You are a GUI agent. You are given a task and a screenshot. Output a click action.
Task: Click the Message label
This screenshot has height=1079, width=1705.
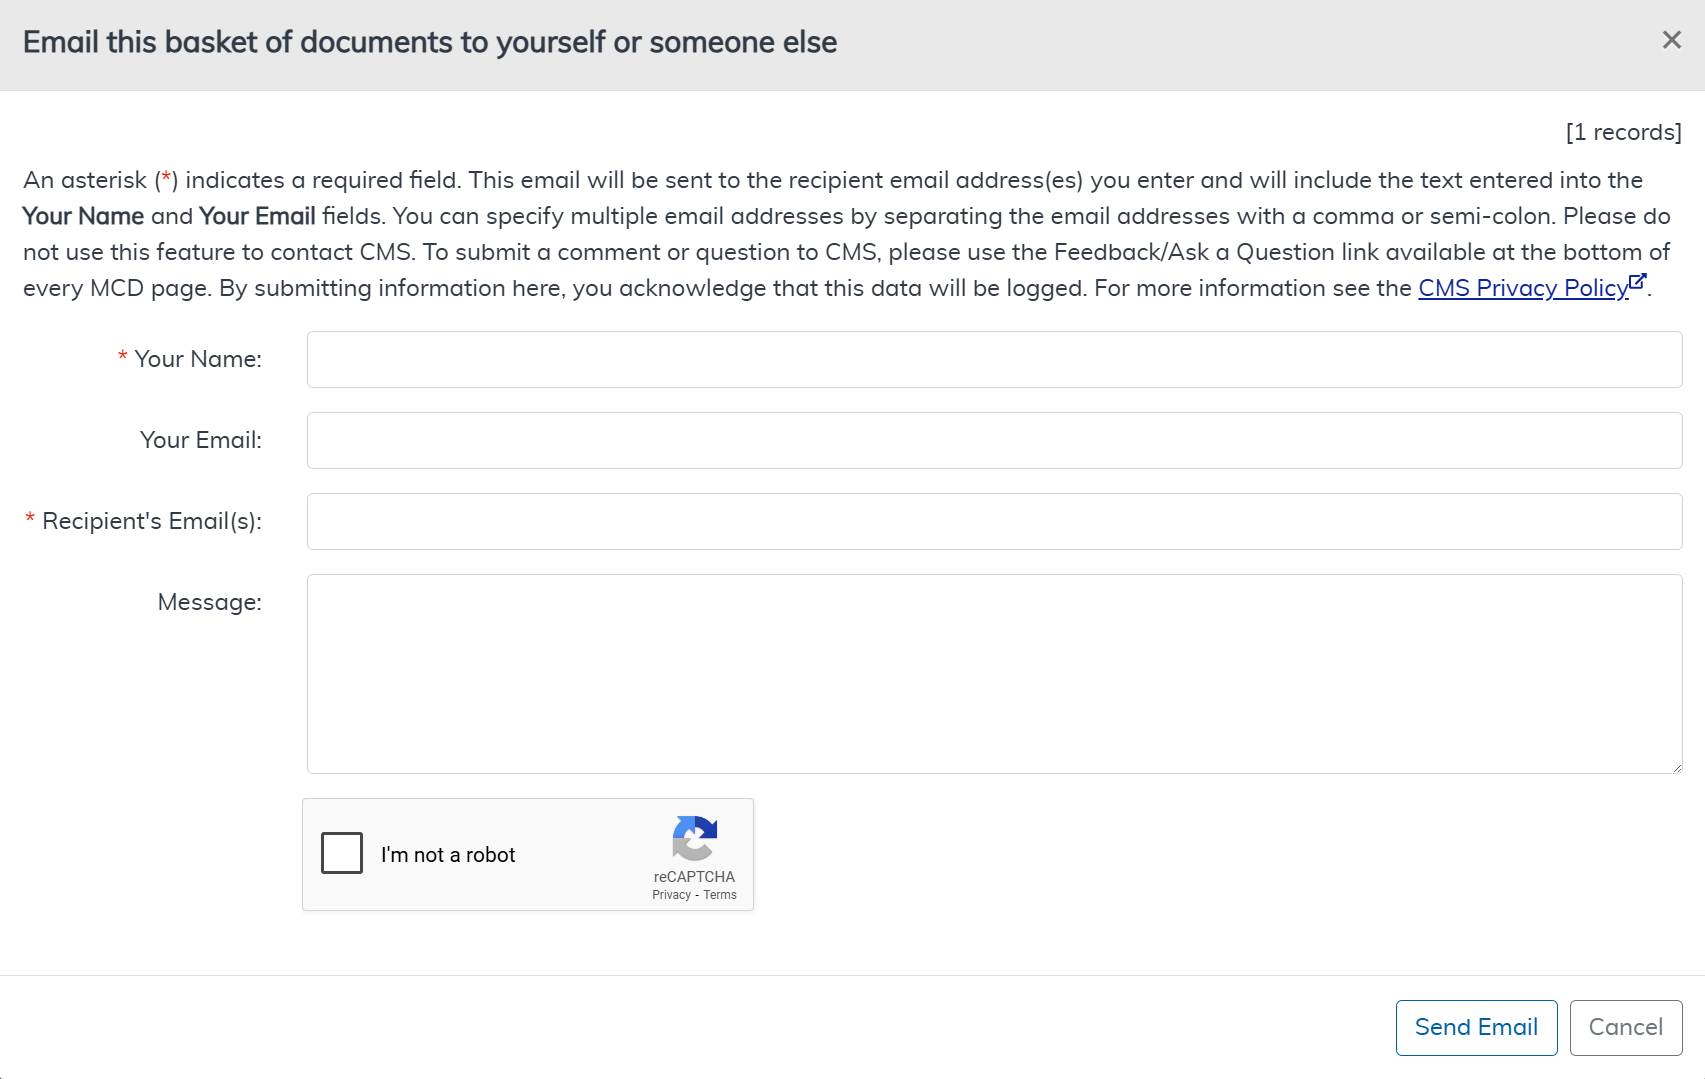(209, 603)
